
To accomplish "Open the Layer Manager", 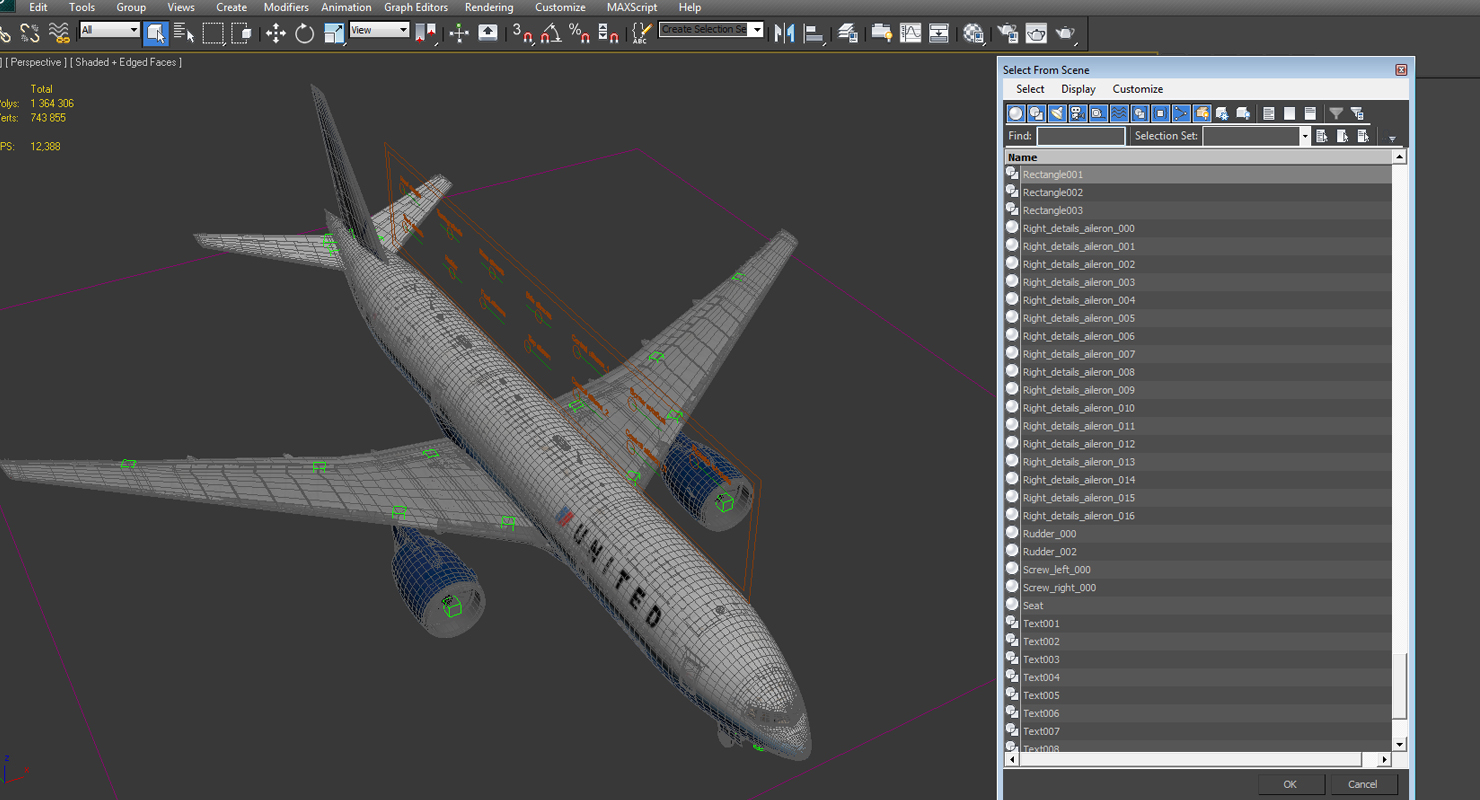I will pos(847,33).
